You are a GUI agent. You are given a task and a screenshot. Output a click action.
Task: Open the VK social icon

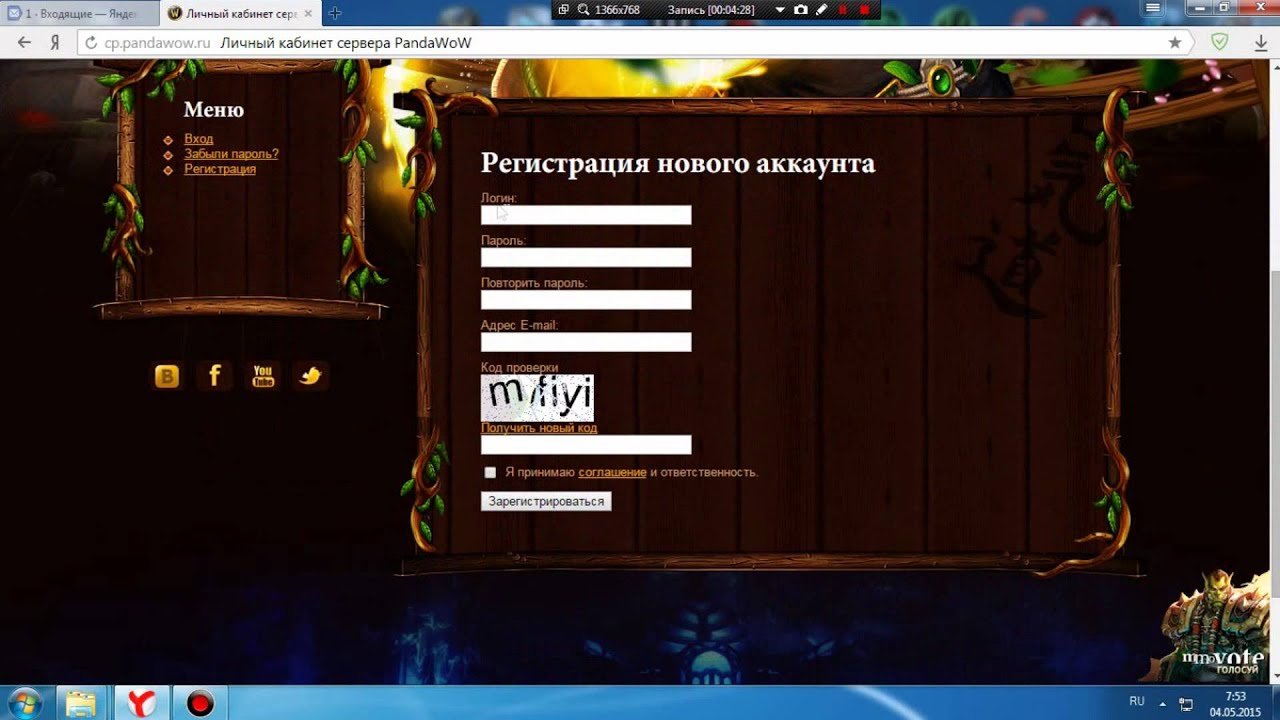167,376
